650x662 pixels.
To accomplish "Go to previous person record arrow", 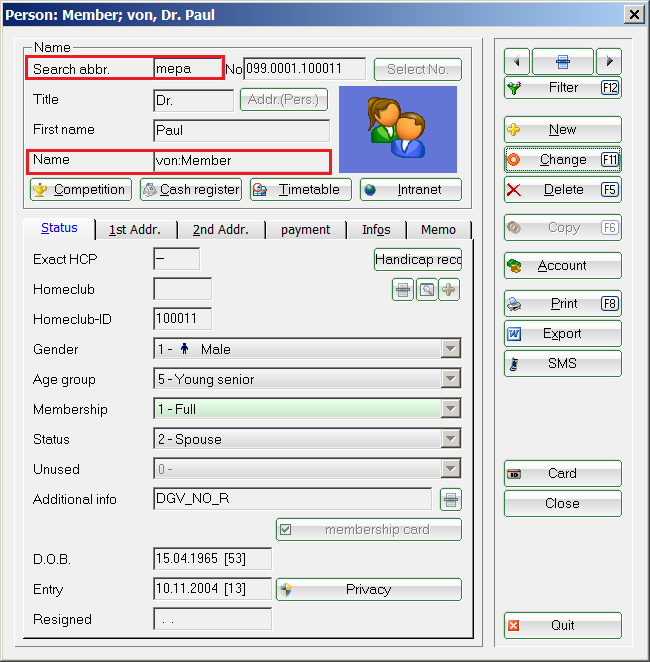I will click(x=517, y=62).
